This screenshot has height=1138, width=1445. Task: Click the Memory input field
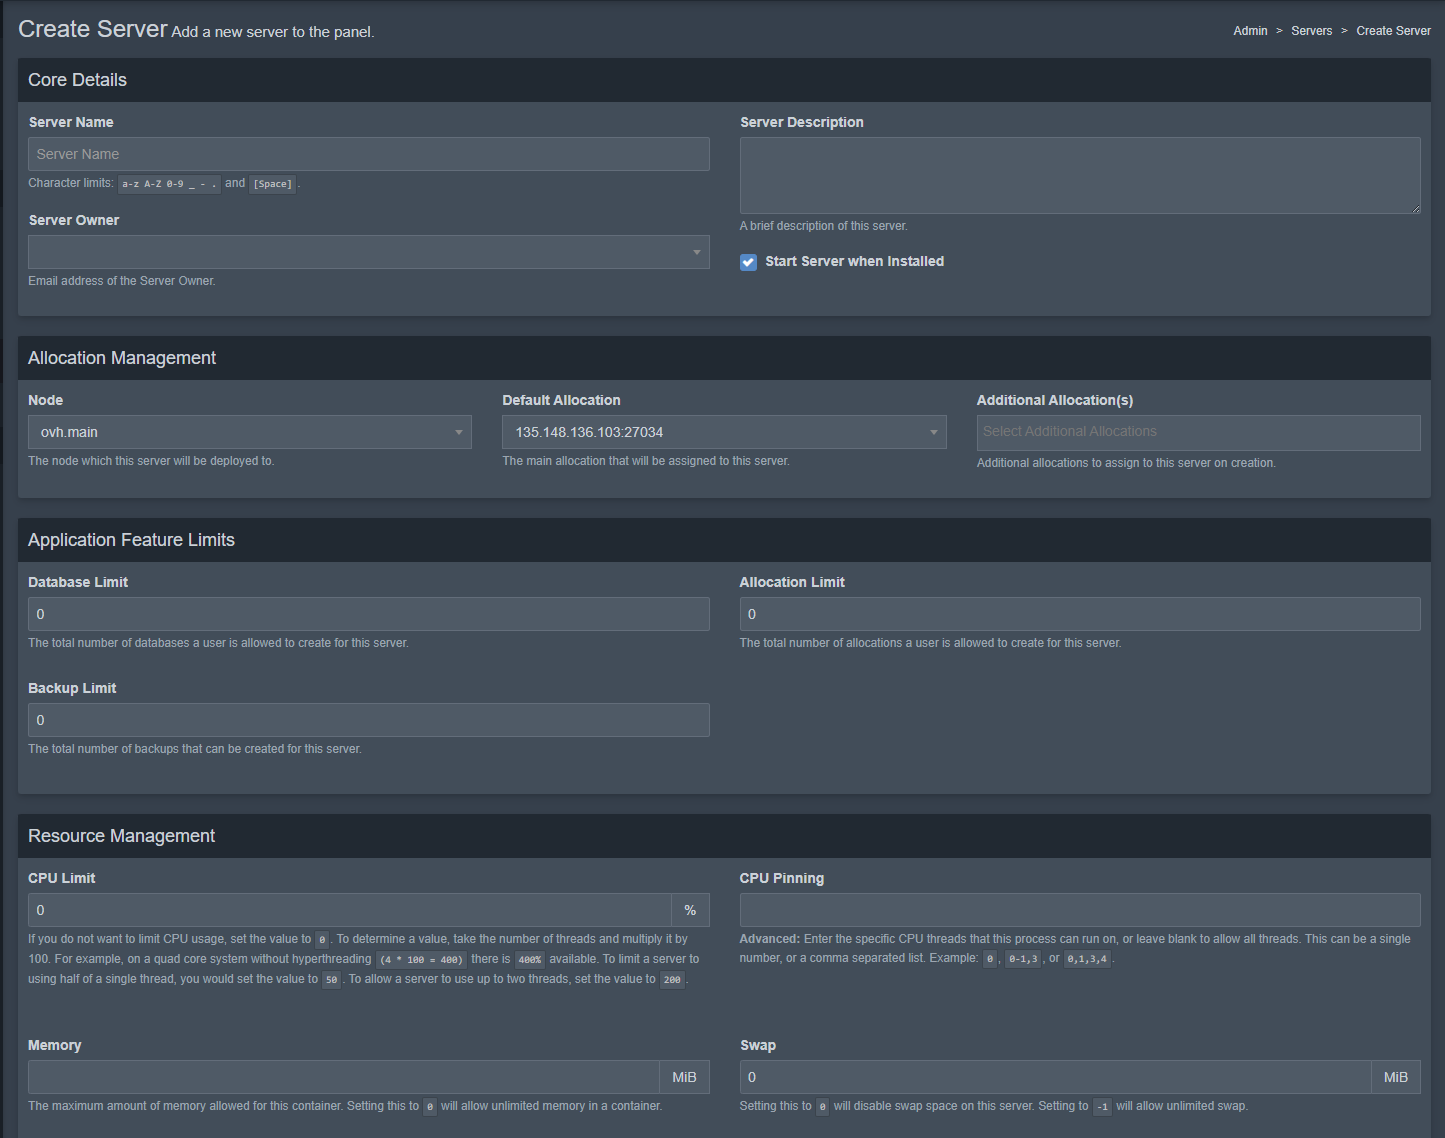point(343,1077)
